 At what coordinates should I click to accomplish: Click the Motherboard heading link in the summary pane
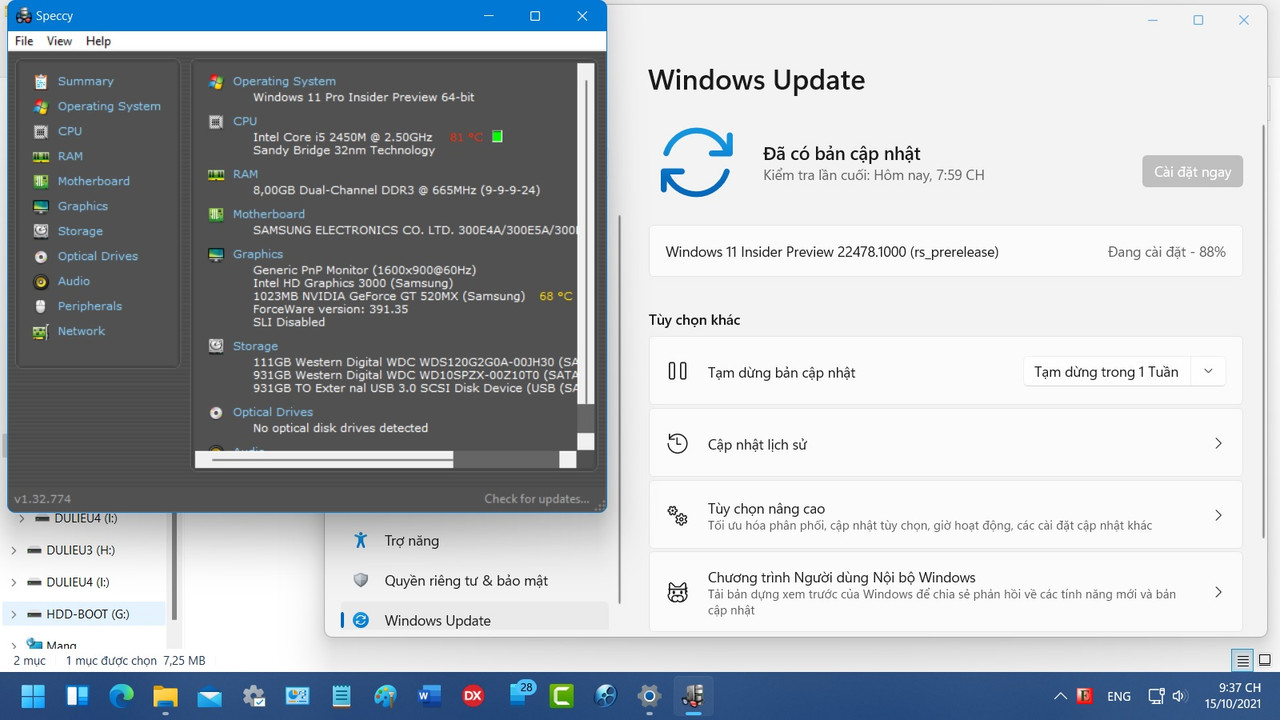tap(269, 214)
